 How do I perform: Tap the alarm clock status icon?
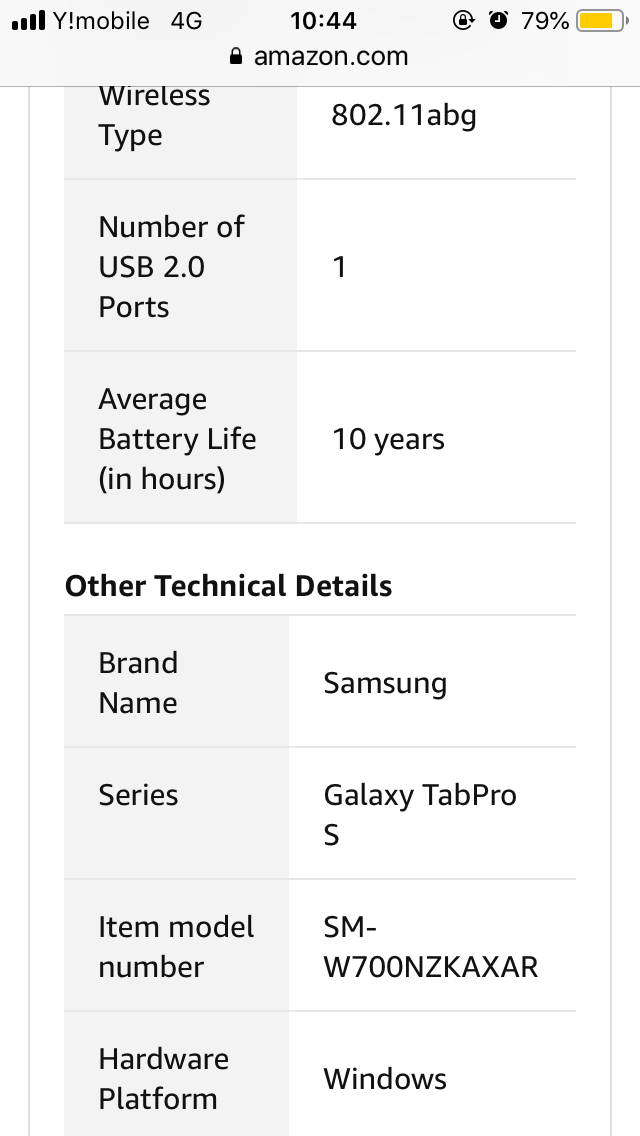tap(498, 20)
